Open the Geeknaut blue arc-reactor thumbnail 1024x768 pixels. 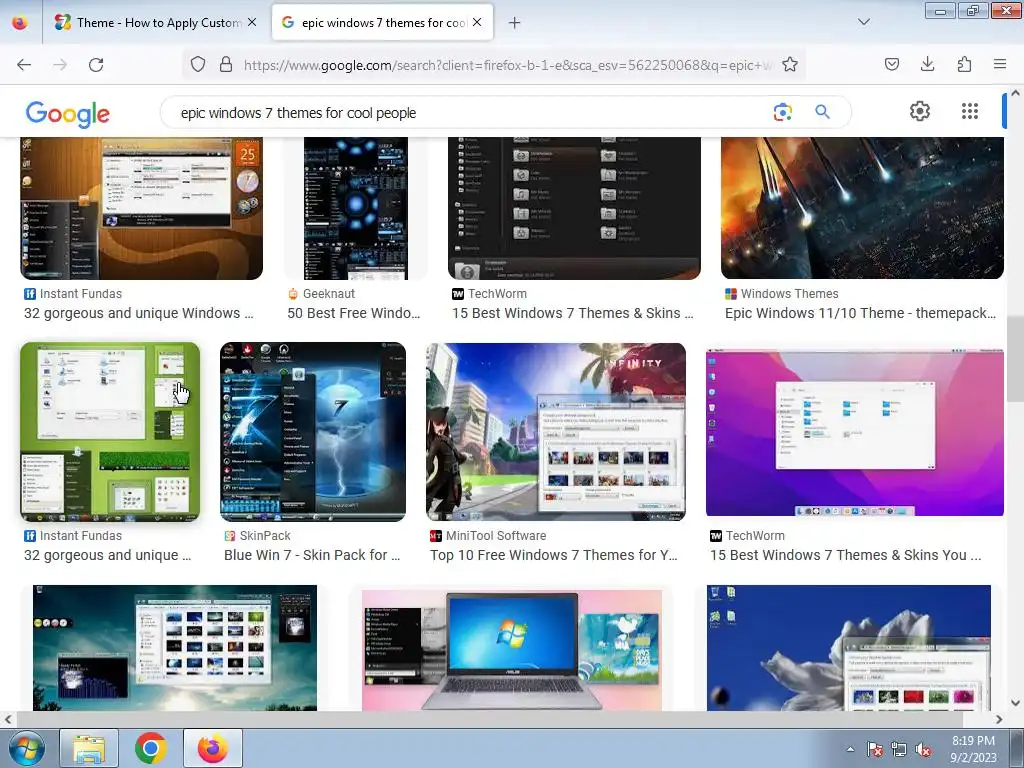click(x=355, y=208)
